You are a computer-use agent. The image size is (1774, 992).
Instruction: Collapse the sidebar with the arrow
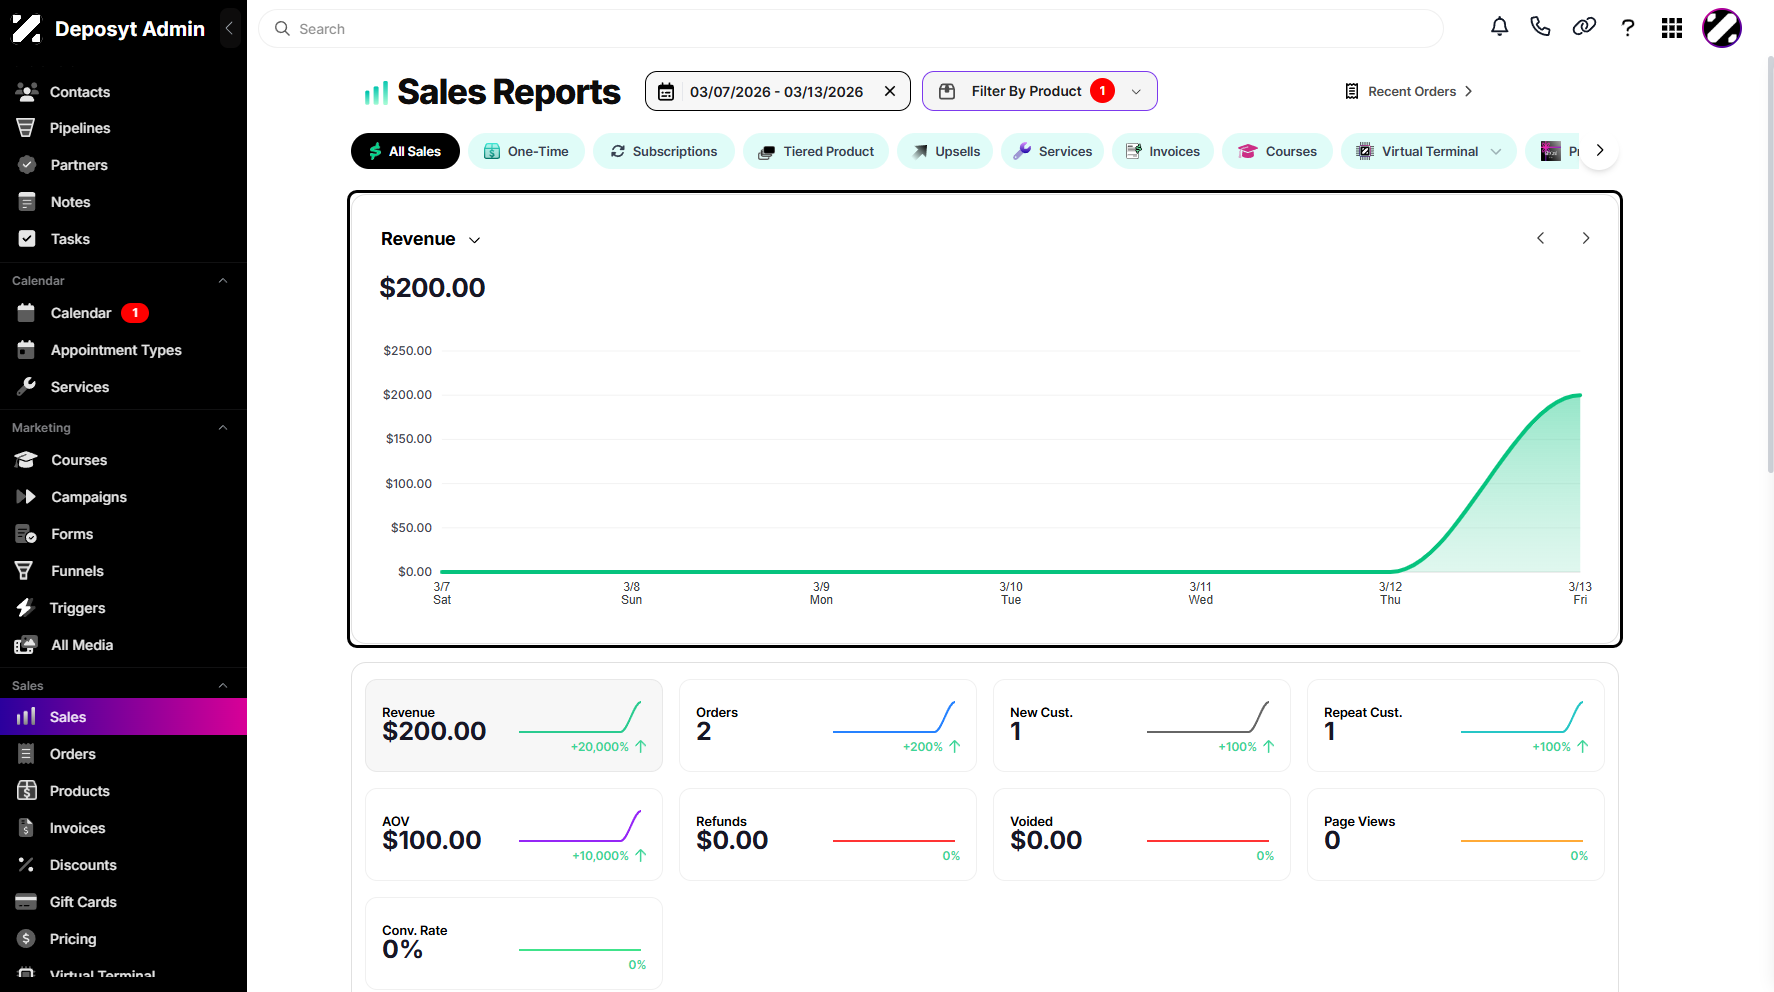229,28
